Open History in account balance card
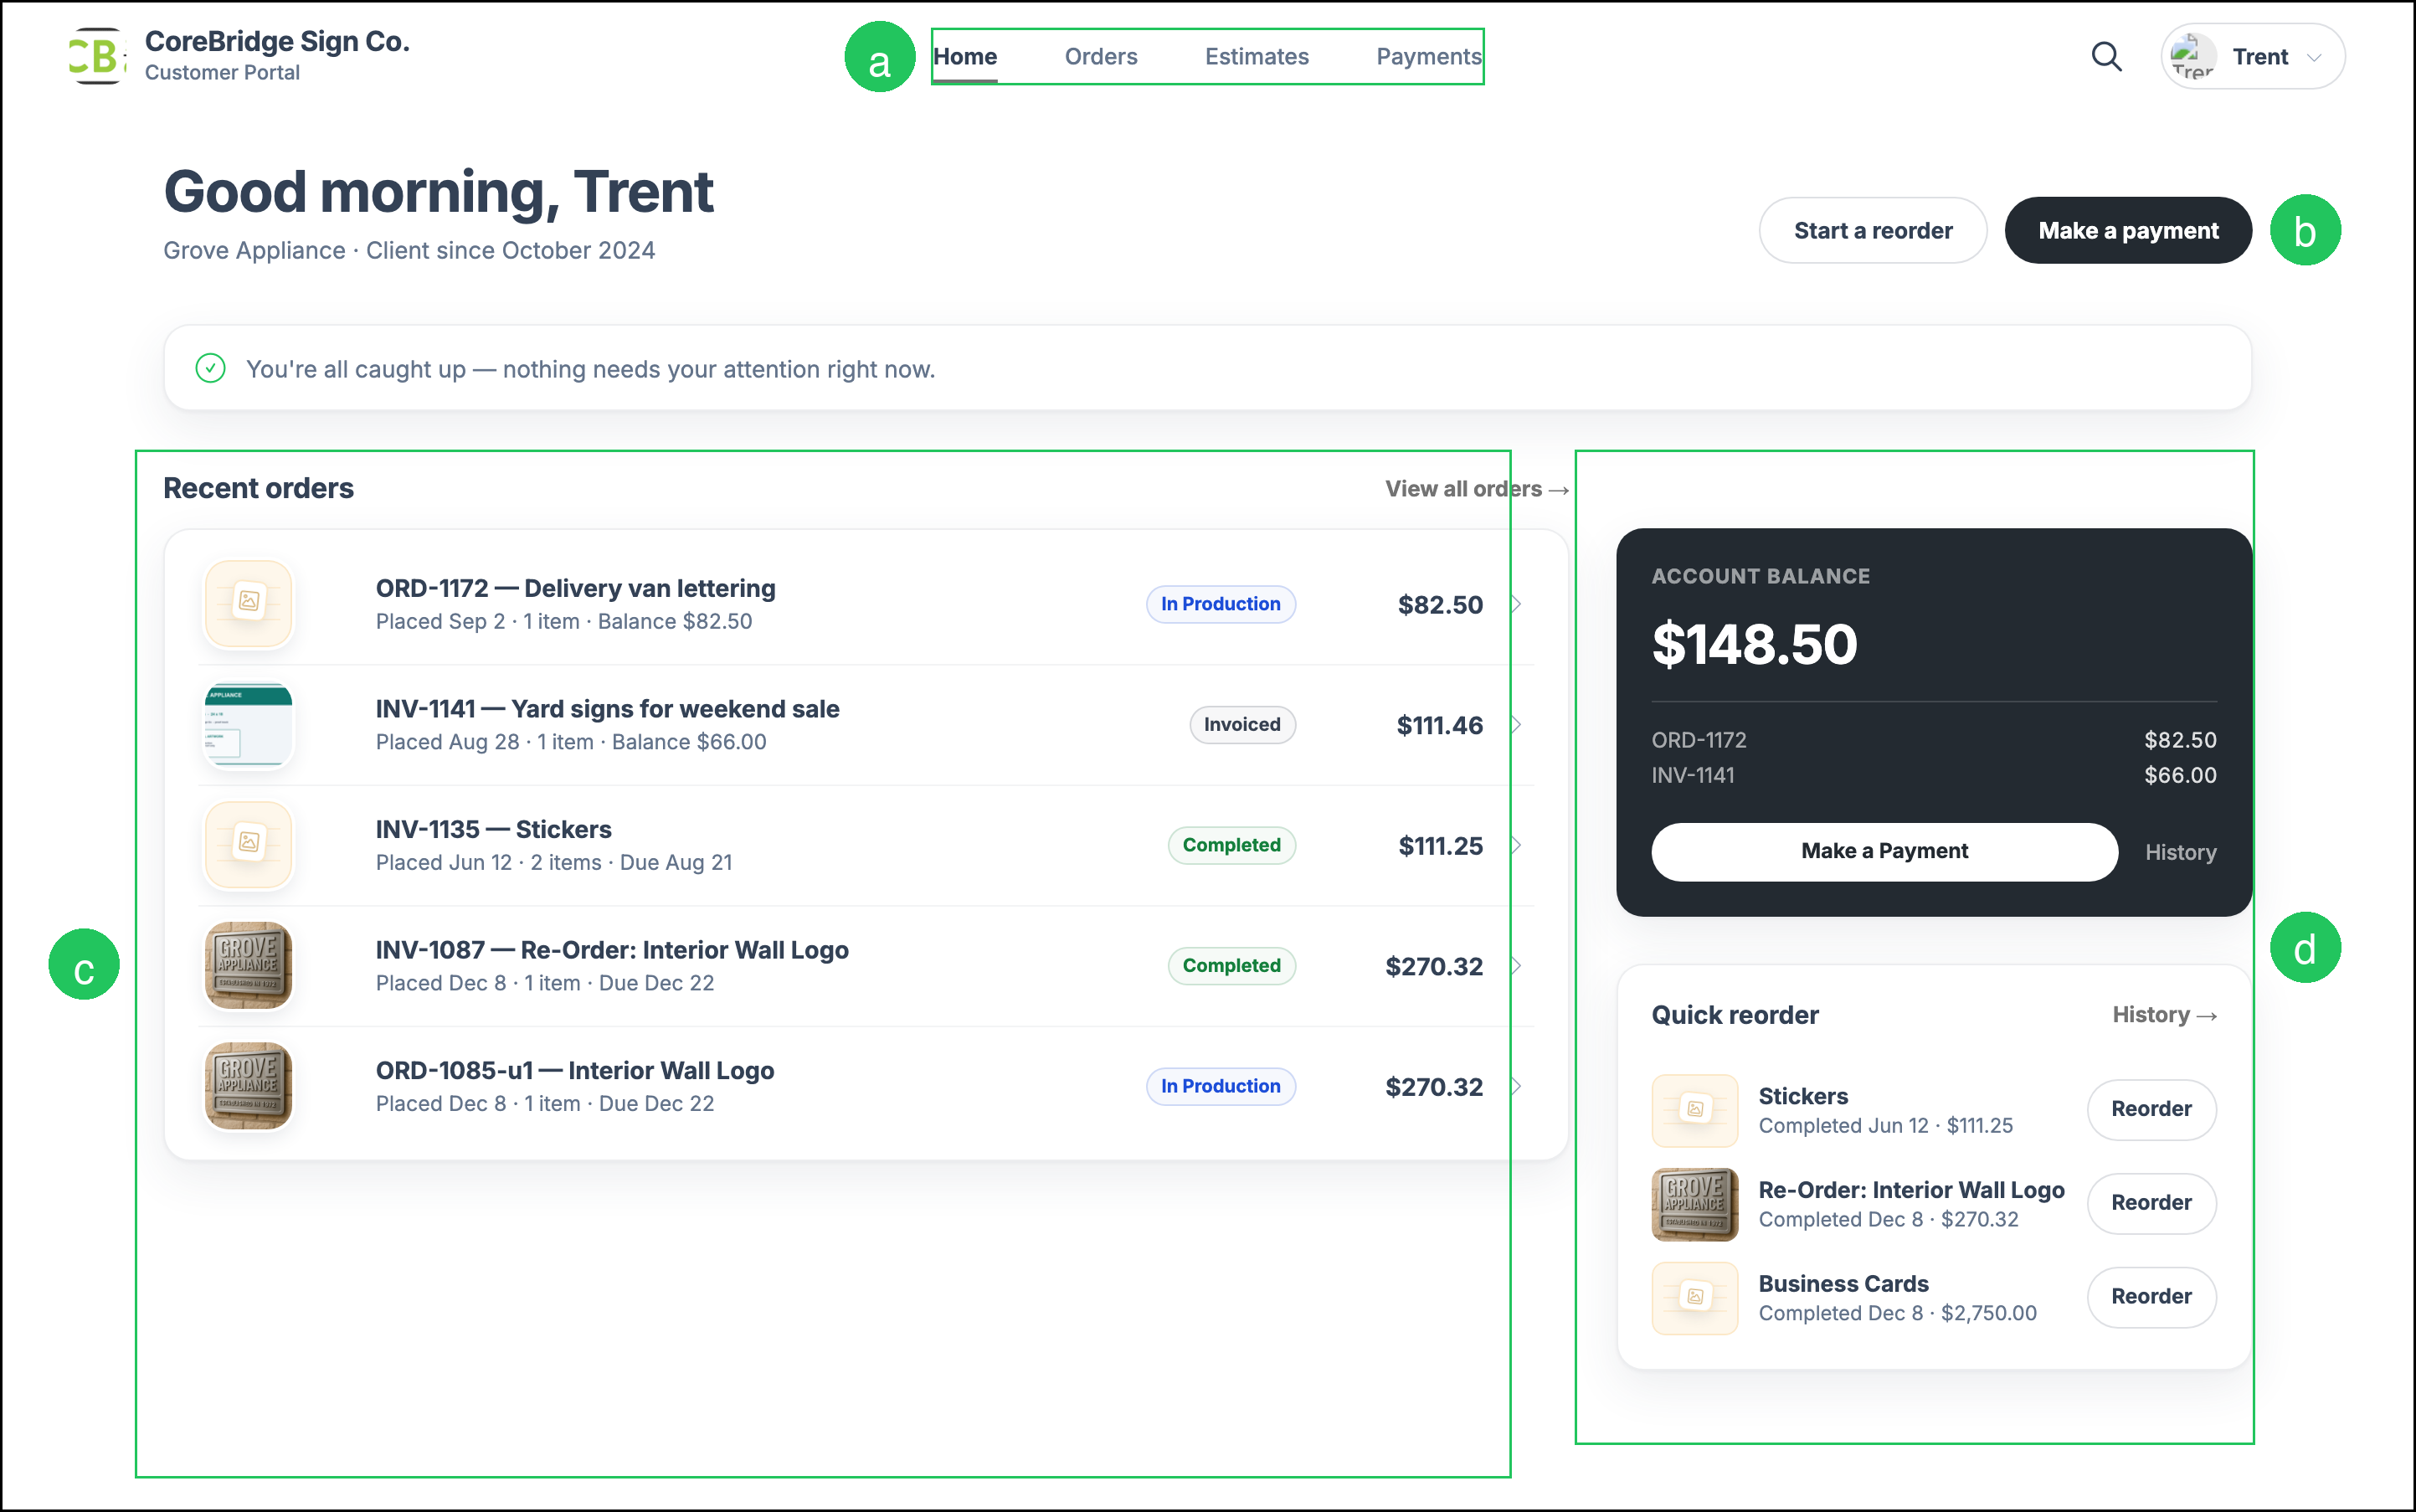Image resolution: width=2416 pixels, height=1512 pixels. click(2181, 853)
